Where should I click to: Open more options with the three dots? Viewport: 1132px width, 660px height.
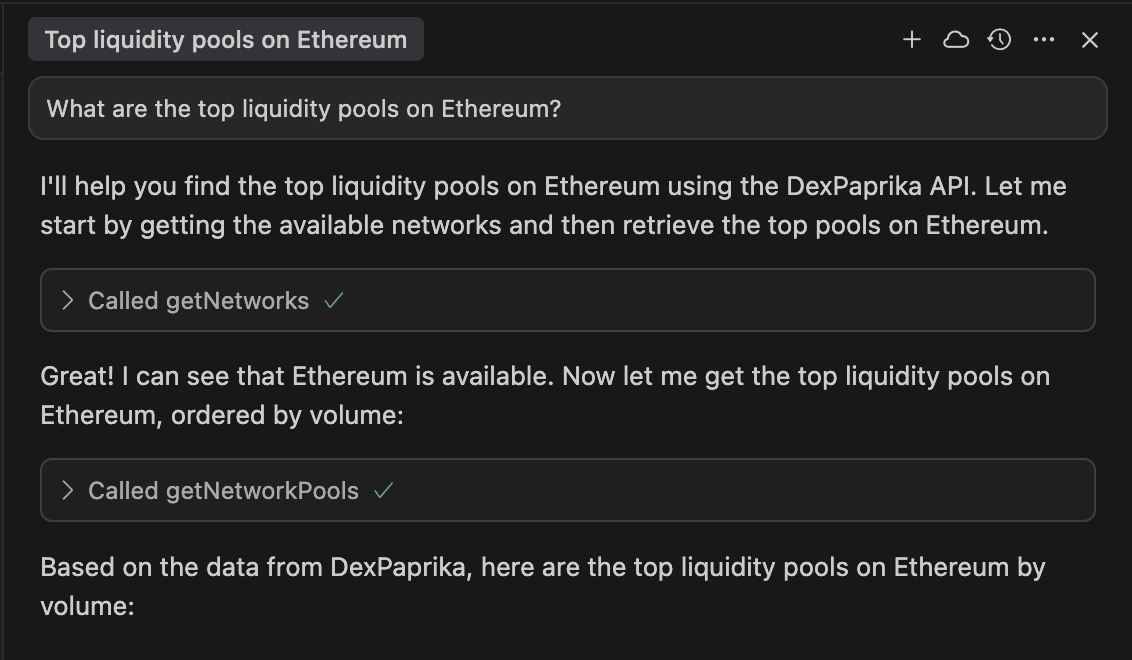pos(1044,40)
